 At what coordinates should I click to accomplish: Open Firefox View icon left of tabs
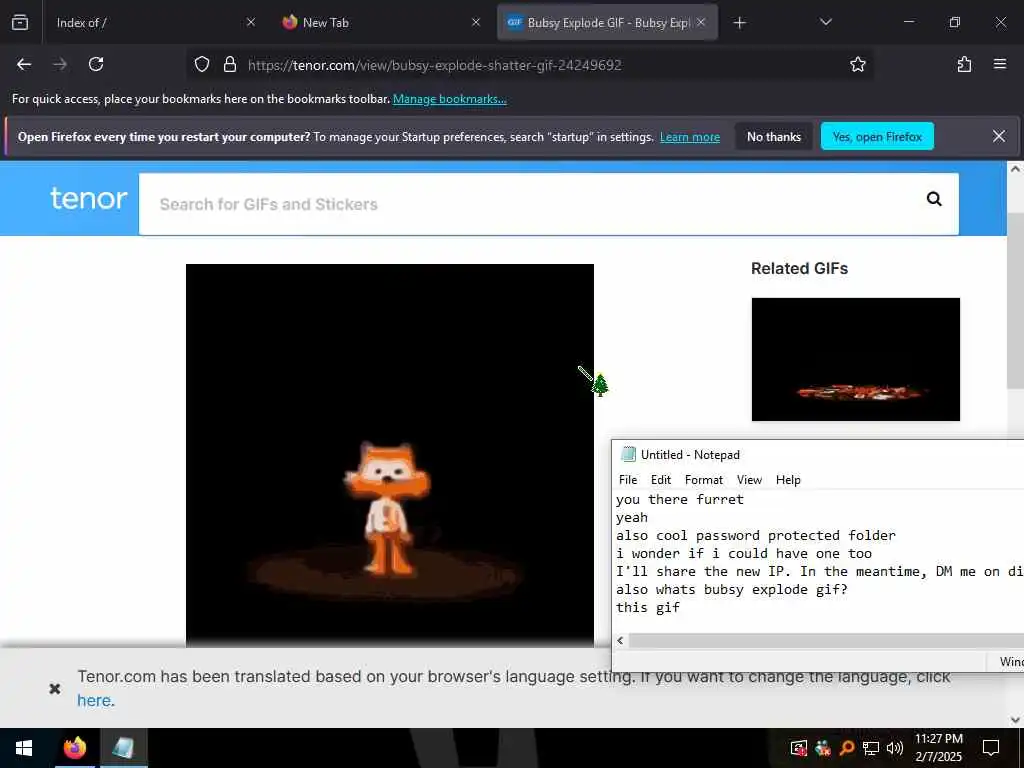coord(20,22)
